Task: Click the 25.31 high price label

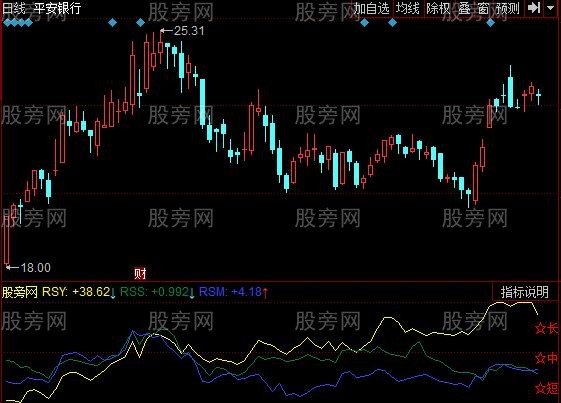Action: (x=189, y=31)
